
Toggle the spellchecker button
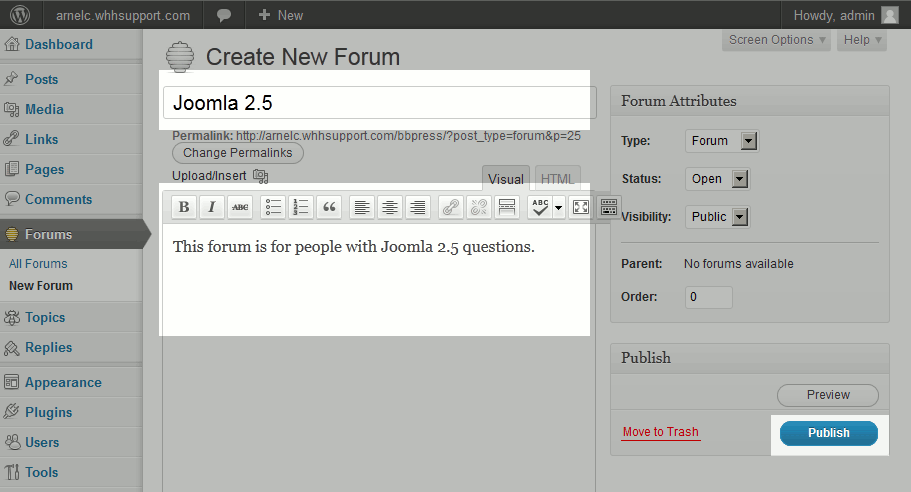point(540,207)
